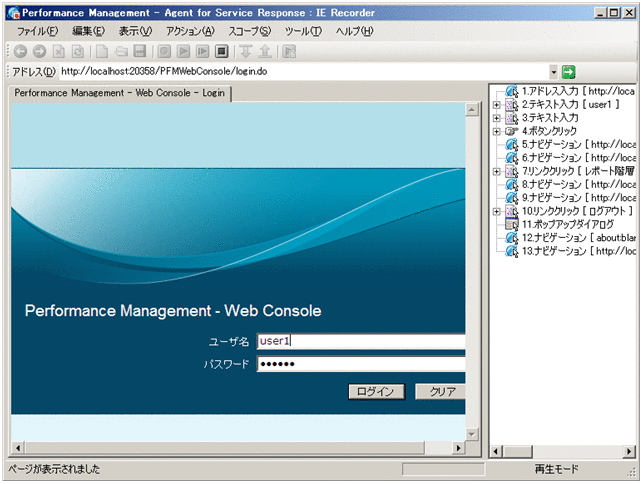Select step 5 ナビゲーション row
Viewport: 644px width, 484px height.
tap(578, 145)
